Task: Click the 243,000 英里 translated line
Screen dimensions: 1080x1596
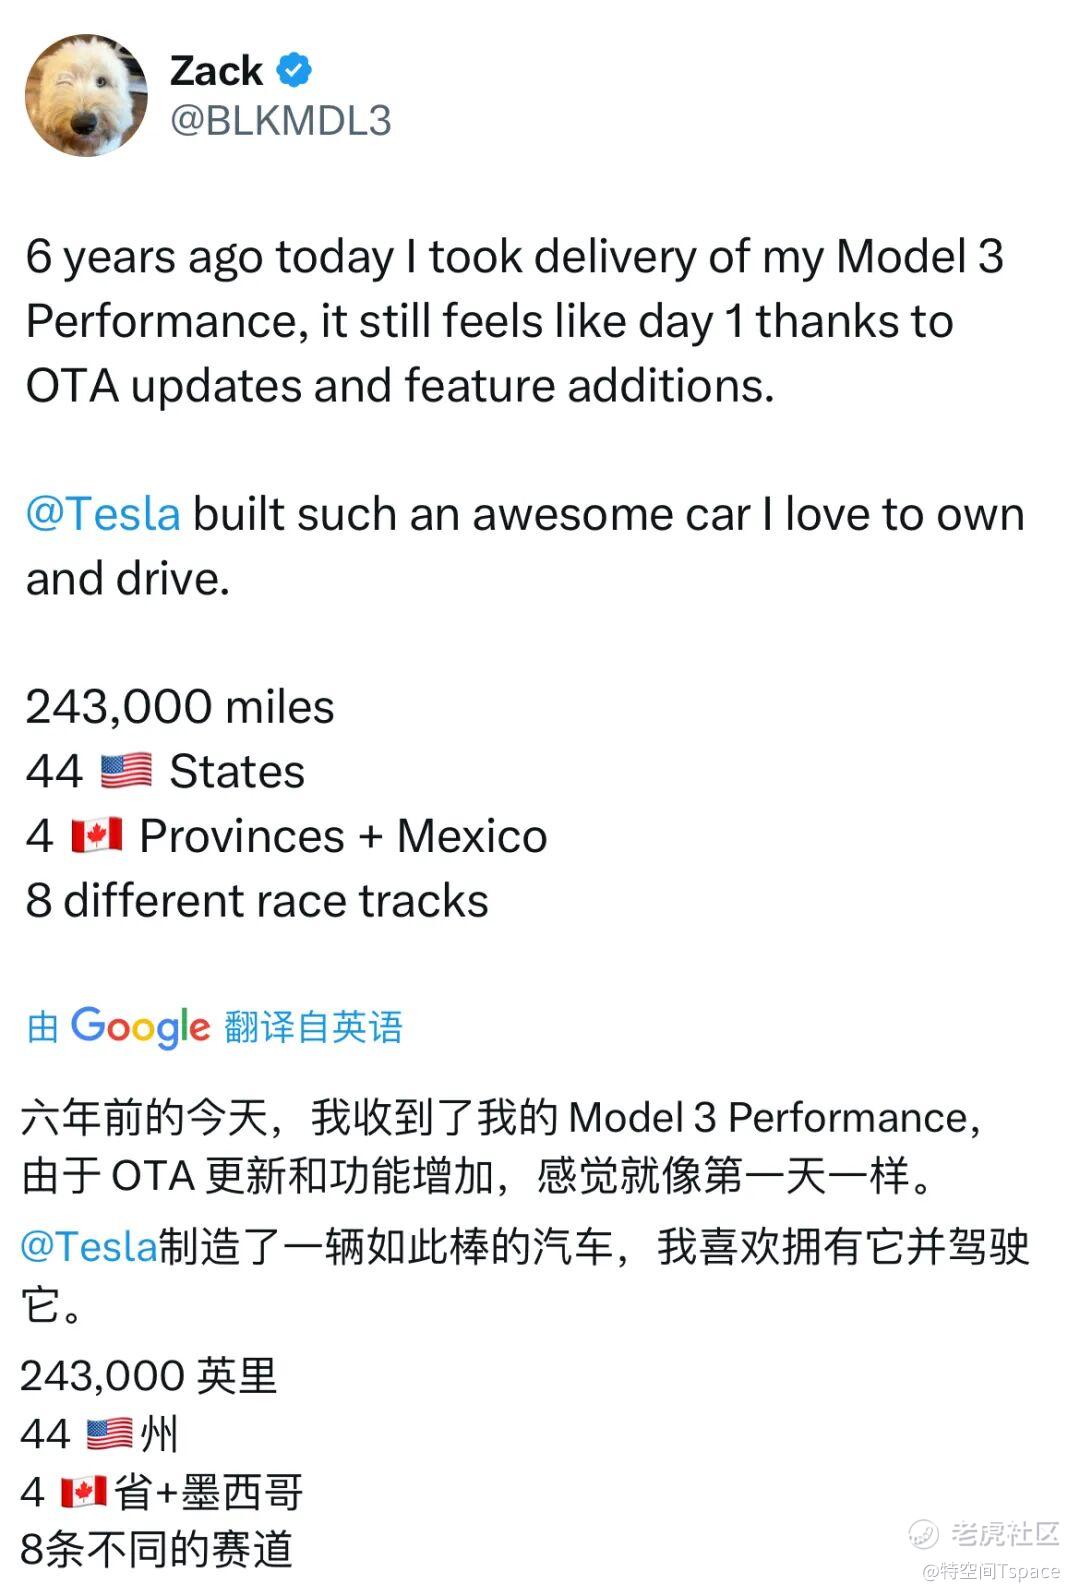Action: 148,1376
